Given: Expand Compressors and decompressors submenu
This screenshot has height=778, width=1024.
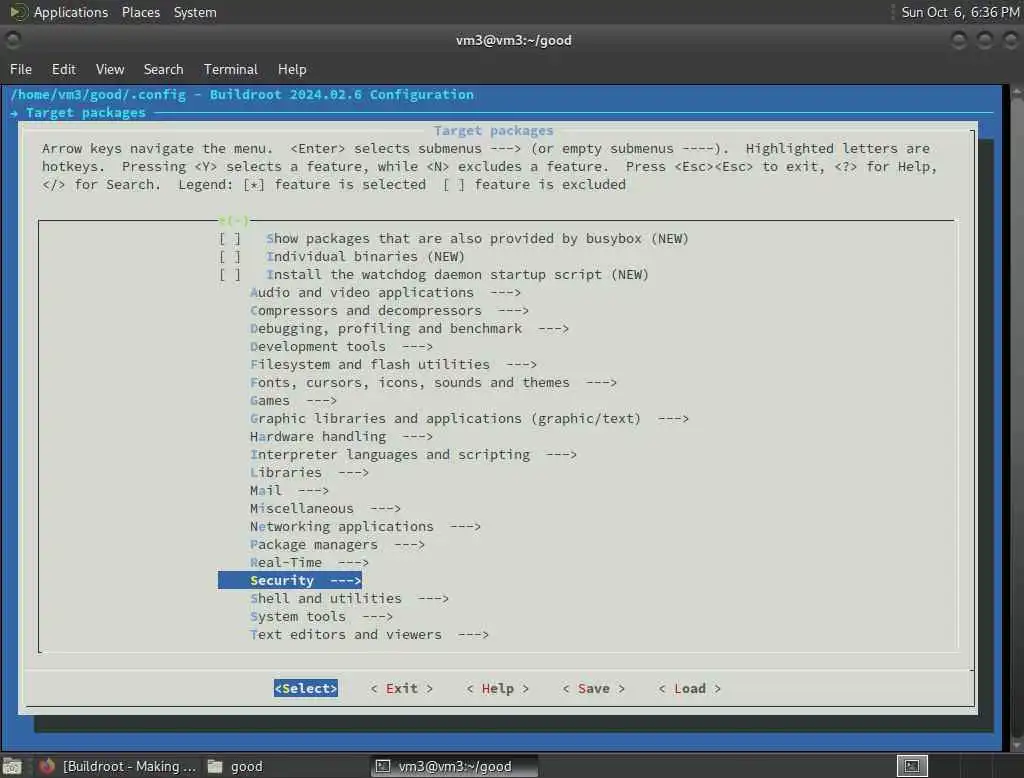Looking at the screenshot, I should point(389,310).
